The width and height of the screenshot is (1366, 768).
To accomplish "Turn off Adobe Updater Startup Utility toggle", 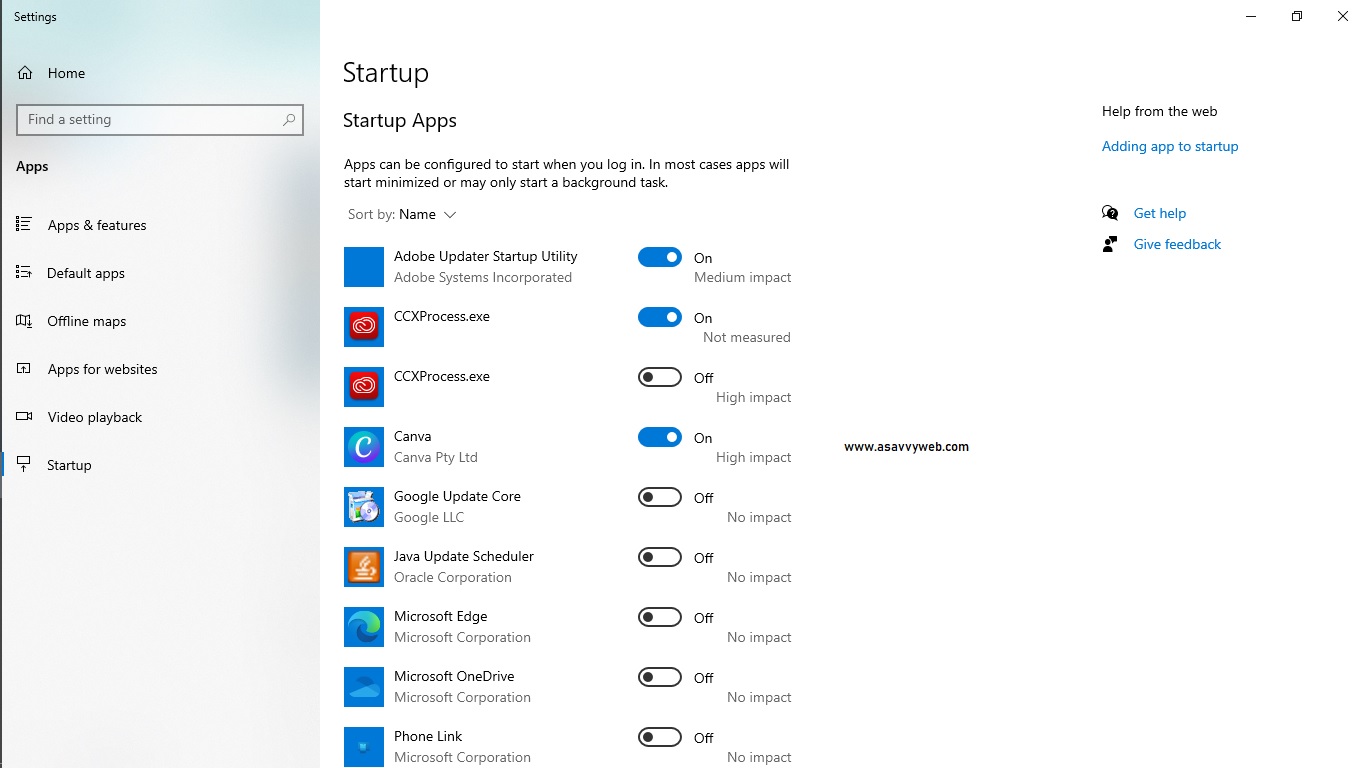I will click(x=660, y=257).
